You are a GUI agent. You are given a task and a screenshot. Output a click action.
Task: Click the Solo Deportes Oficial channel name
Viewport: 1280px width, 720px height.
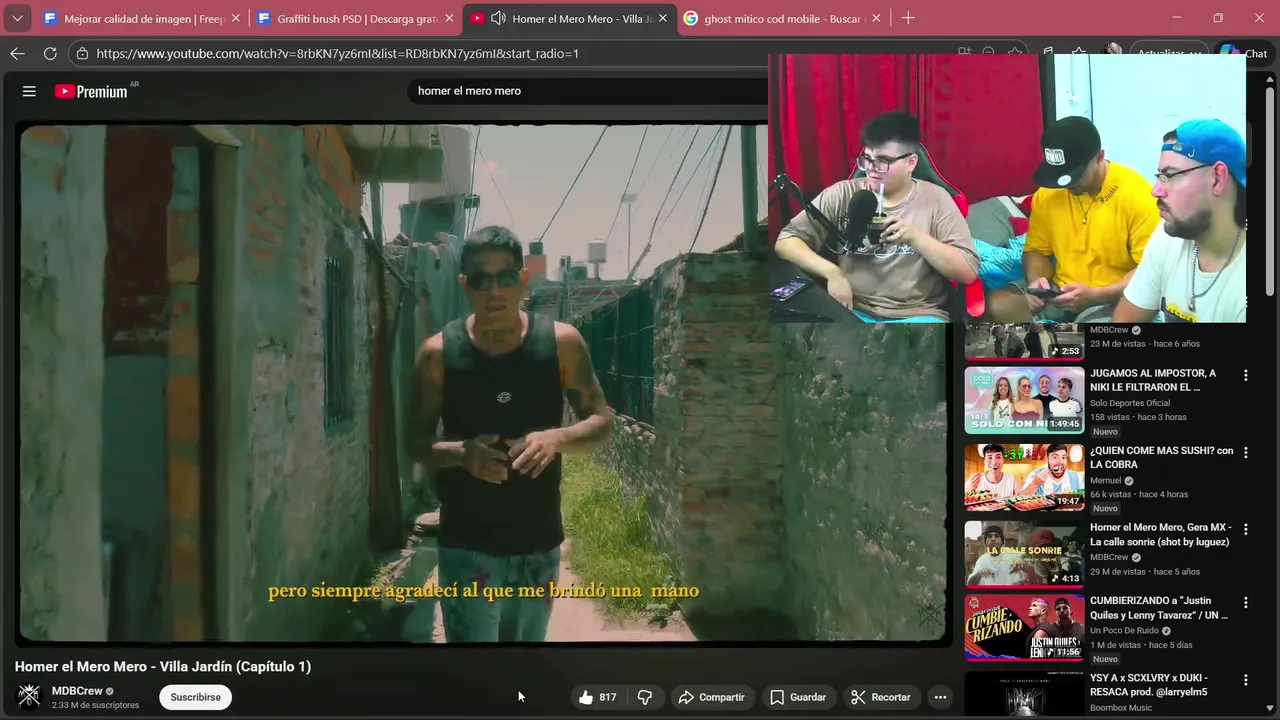tap(1130, 403)
